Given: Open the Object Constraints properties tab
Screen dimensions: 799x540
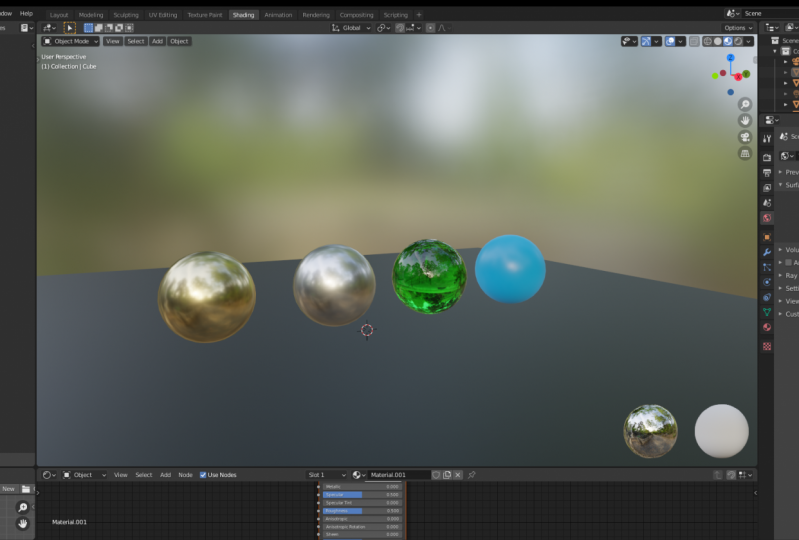Looking at the screenshot, I should (x=767, y=297).
